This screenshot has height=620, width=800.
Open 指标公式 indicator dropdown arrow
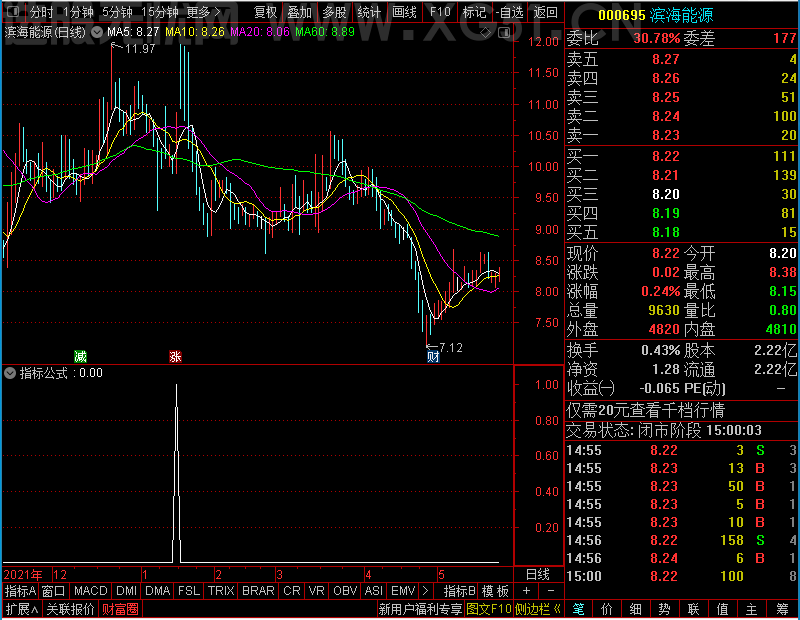10,373
